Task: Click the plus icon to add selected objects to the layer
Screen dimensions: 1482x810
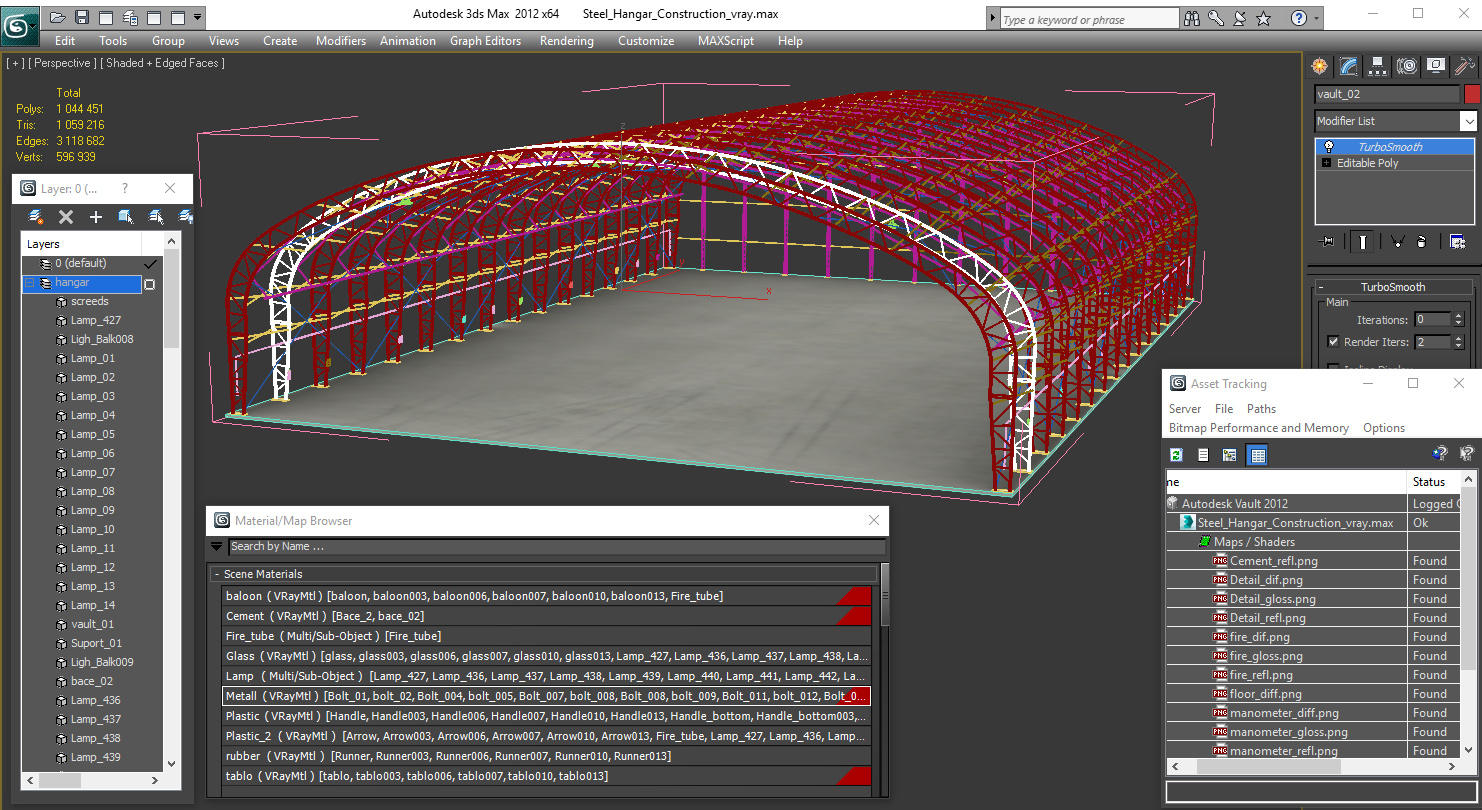Action: (96, 217)
